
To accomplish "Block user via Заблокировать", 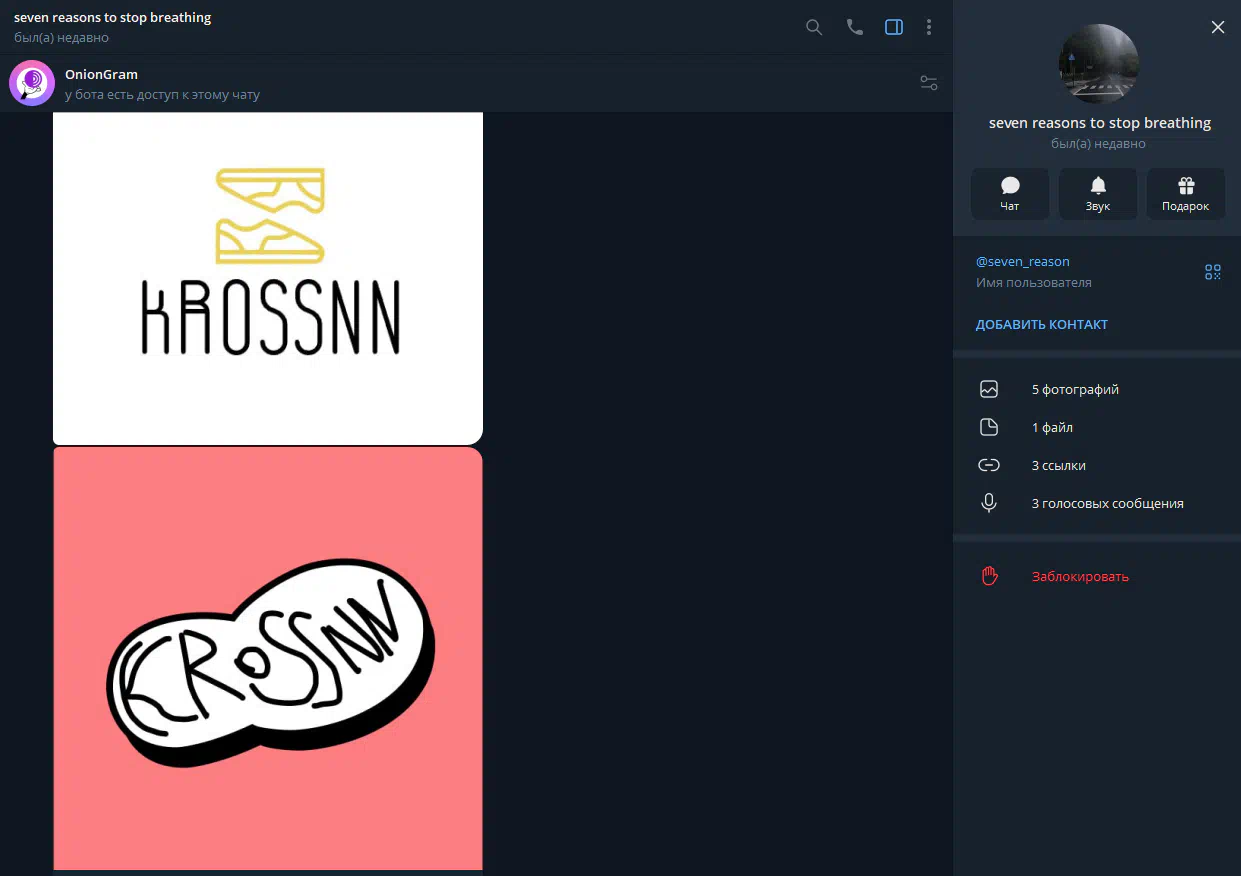I will click(1080, 577).
